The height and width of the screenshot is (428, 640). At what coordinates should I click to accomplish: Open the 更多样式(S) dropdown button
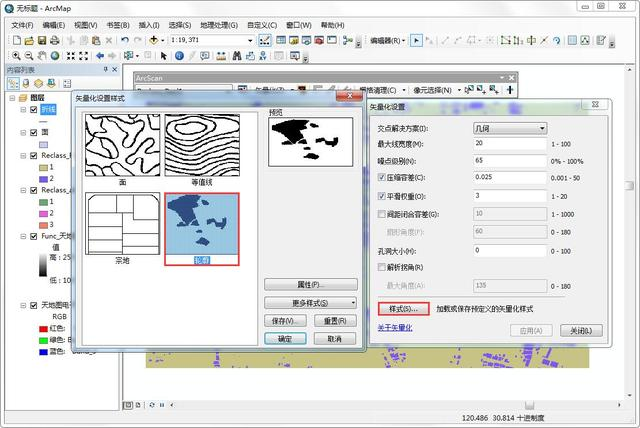(x=311, y=303)
